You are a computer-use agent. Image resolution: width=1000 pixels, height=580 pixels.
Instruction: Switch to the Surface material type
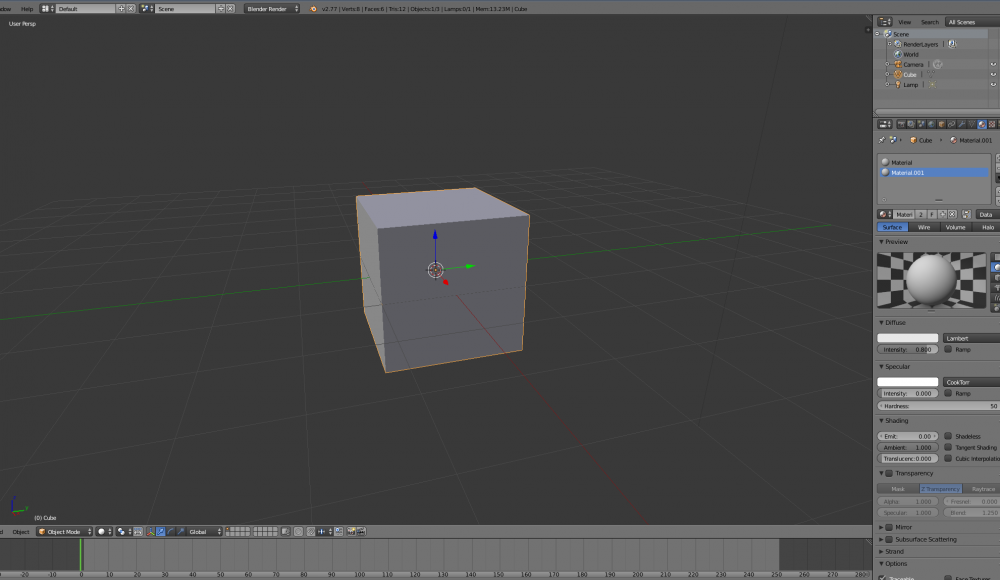tap(892, 227)
